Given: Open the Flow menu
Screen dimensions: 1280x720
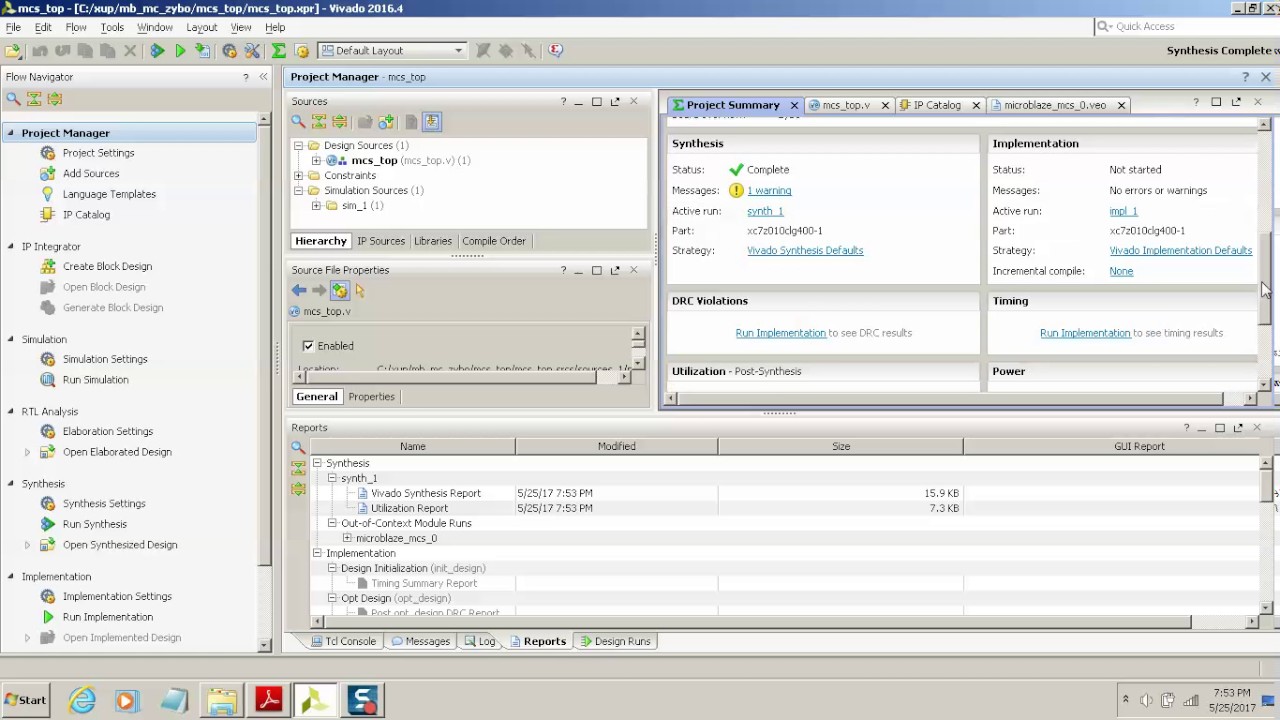Looking at the screenshot, I should click(76, 27).
